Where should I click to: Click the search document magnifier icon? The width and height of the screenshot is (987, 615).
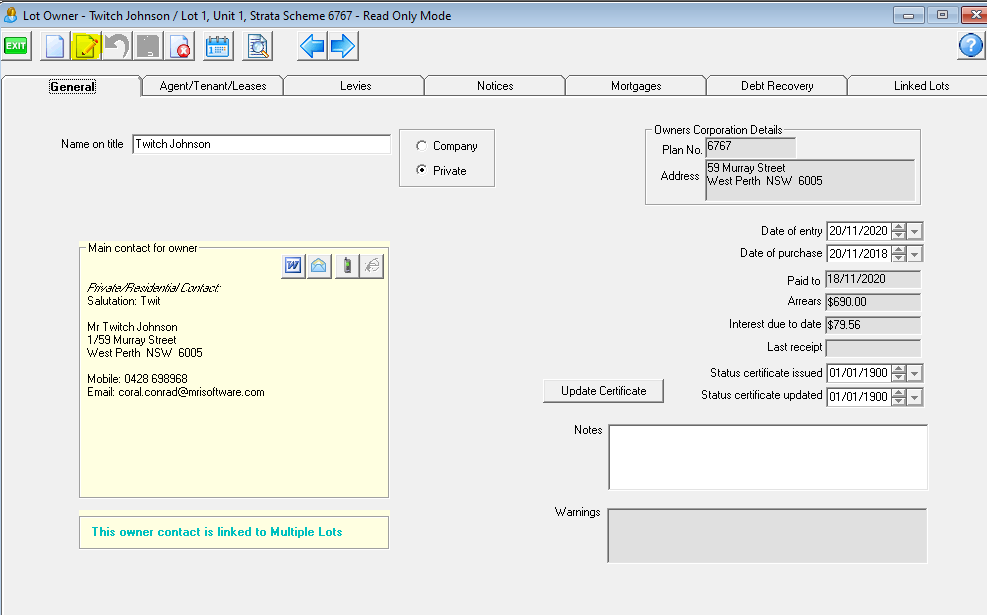pos(257,47)
